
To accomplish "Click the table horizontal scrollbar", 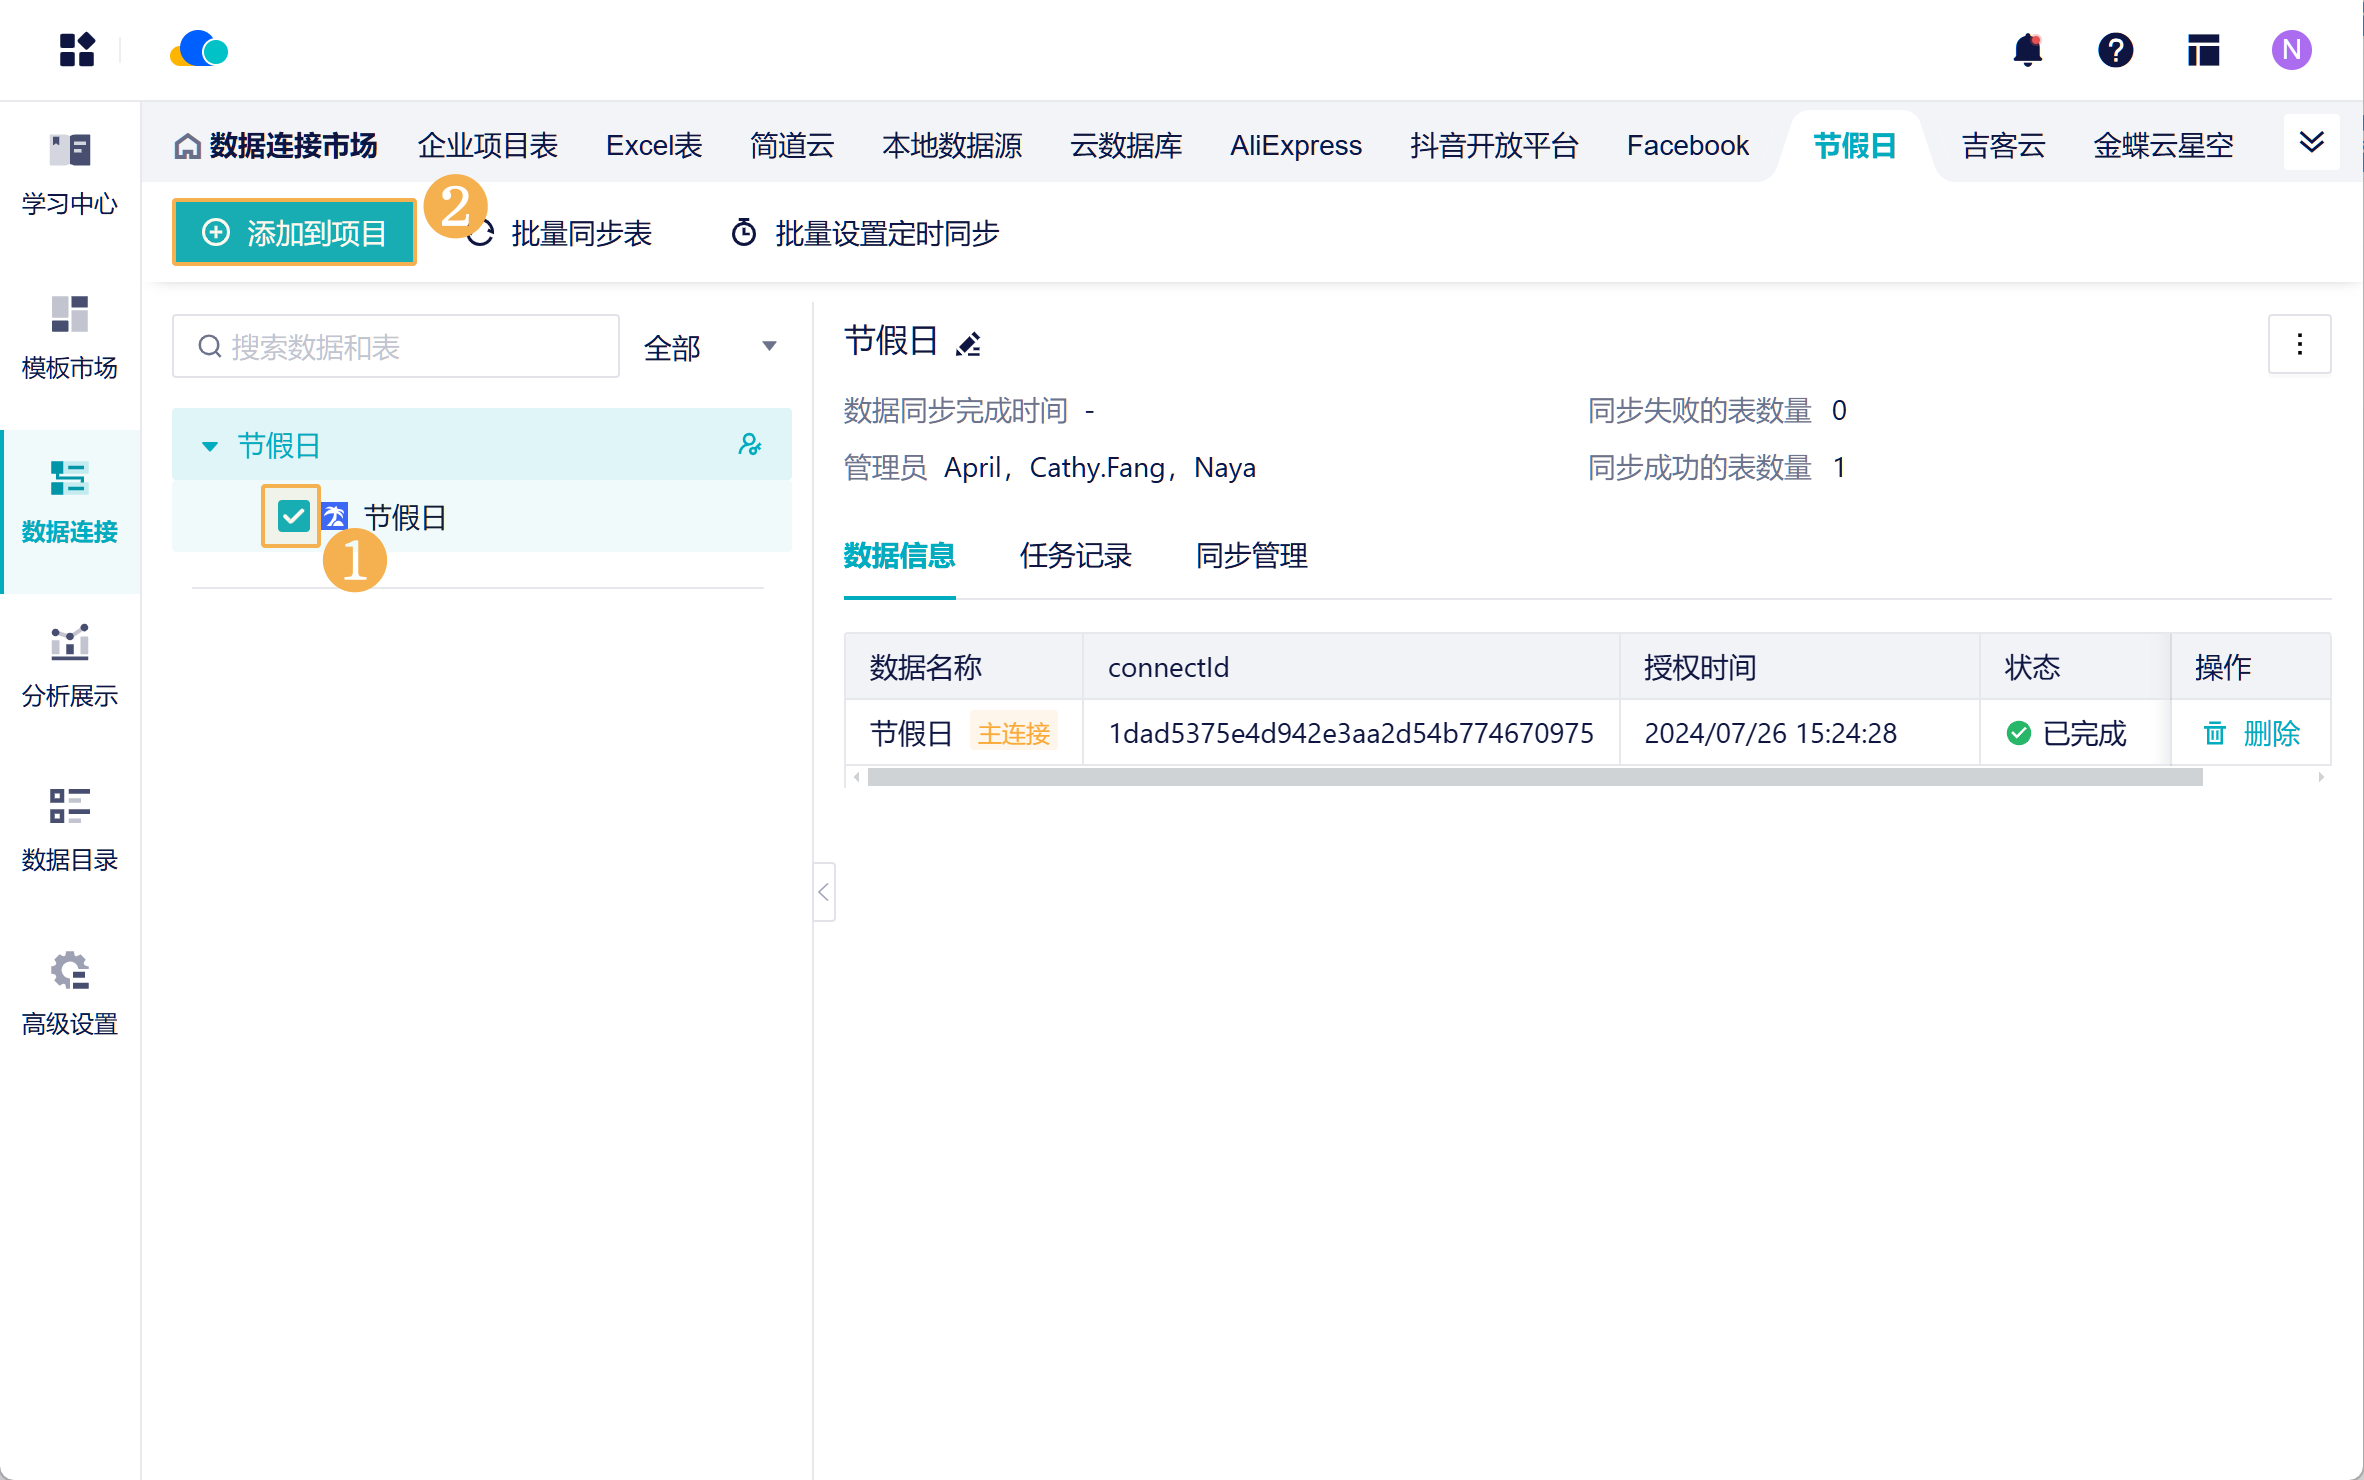I will [x=1534, y=777].
